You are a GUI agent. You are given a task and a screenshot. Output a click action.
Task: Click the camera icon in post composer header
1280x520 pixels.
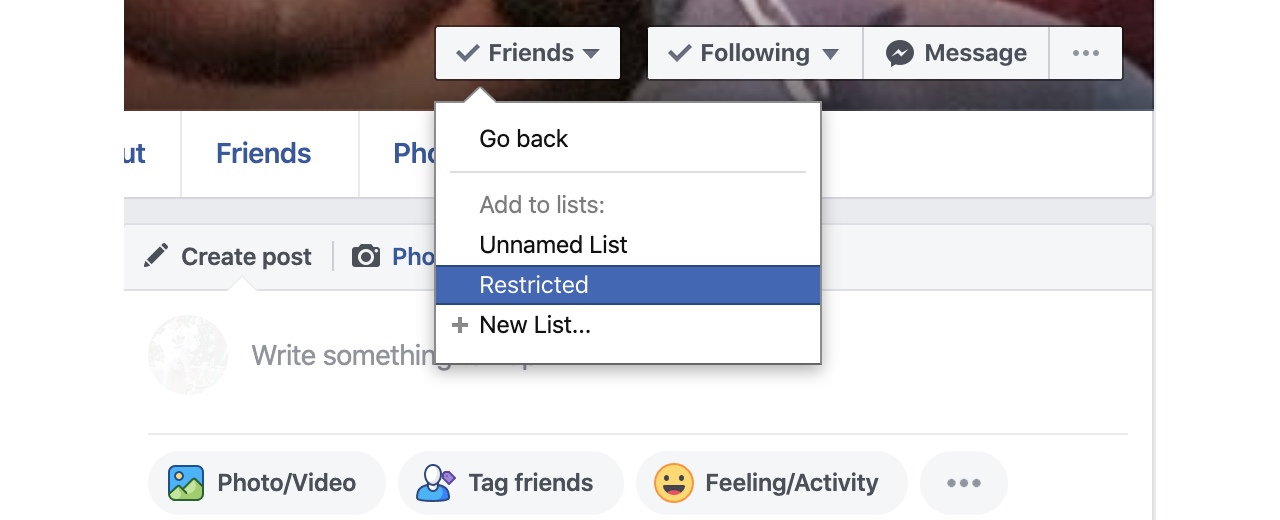[x=366, y=257]
